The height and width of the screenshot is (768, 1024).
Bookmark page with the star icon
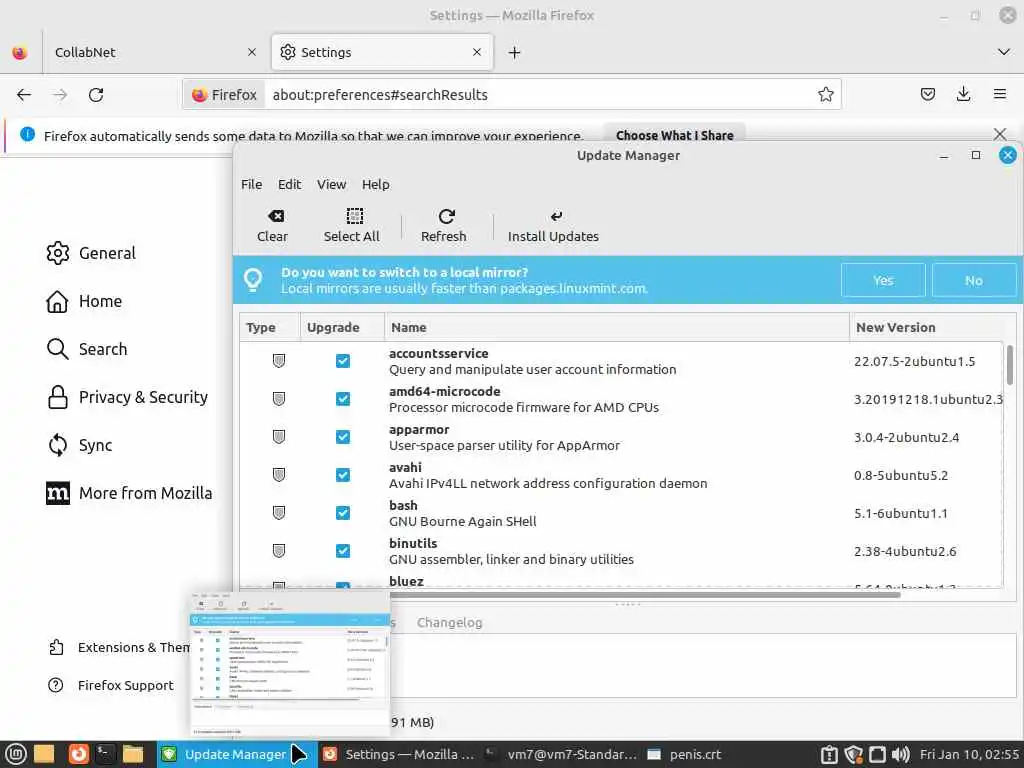[825, 95]
